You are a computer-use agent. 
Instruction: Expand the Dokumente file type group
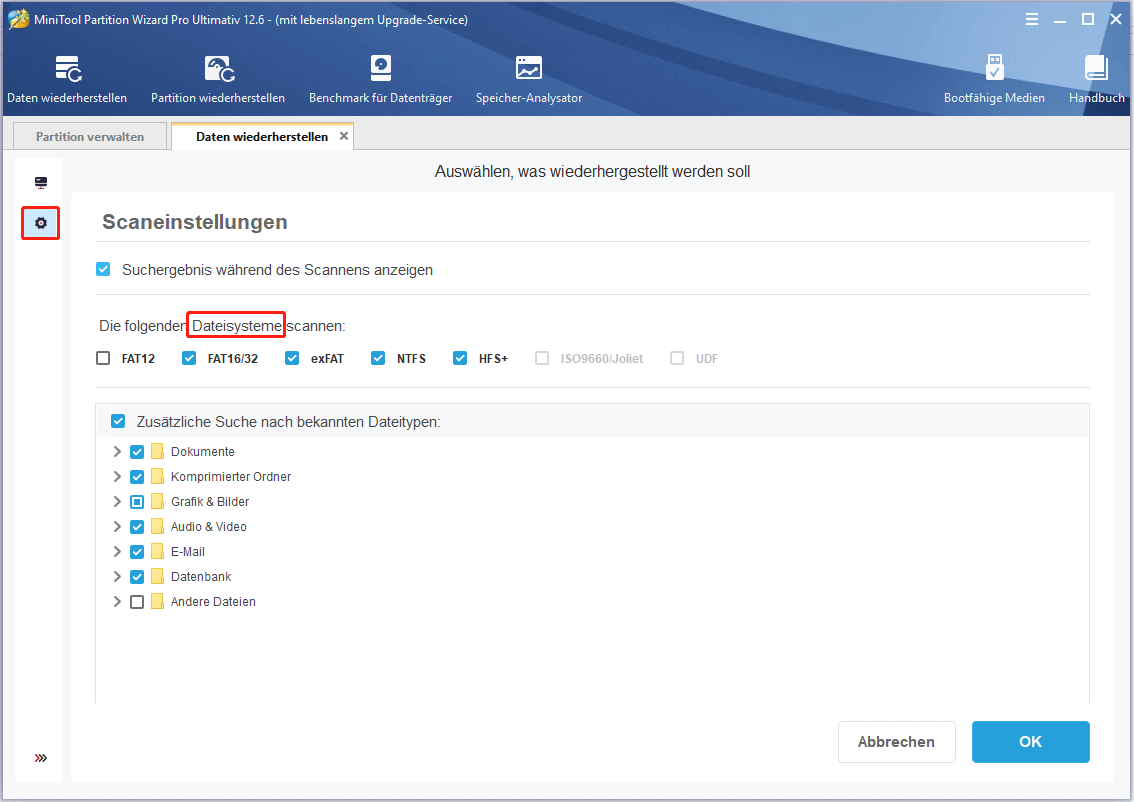[117, 452]
